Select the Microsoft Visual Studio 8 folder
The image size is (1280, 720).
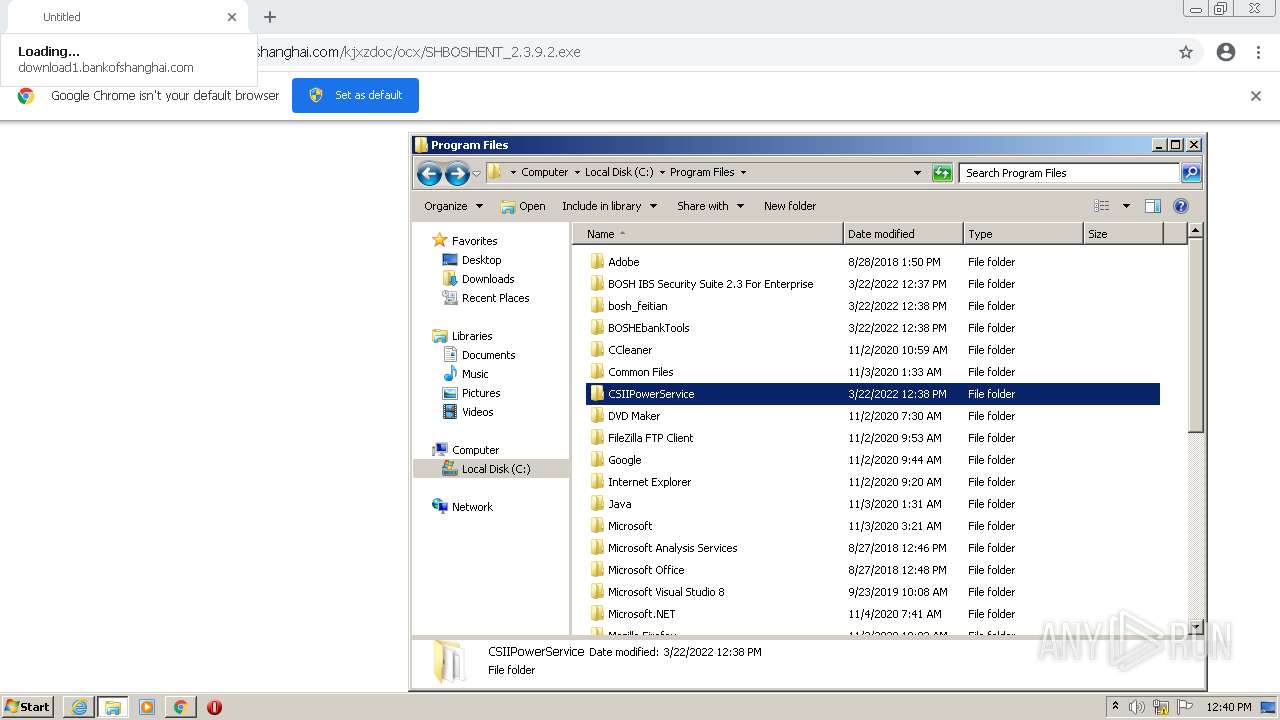point(872,592)
